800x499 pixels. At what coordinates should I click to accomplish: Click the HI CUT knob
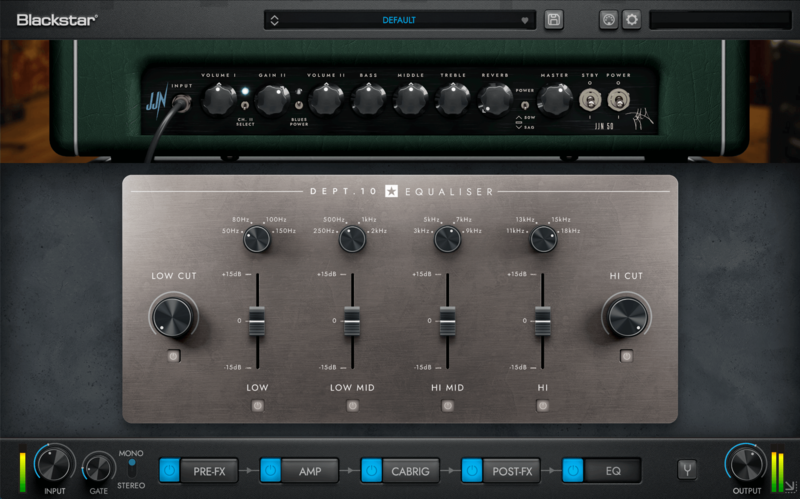(x=627, y=317)
